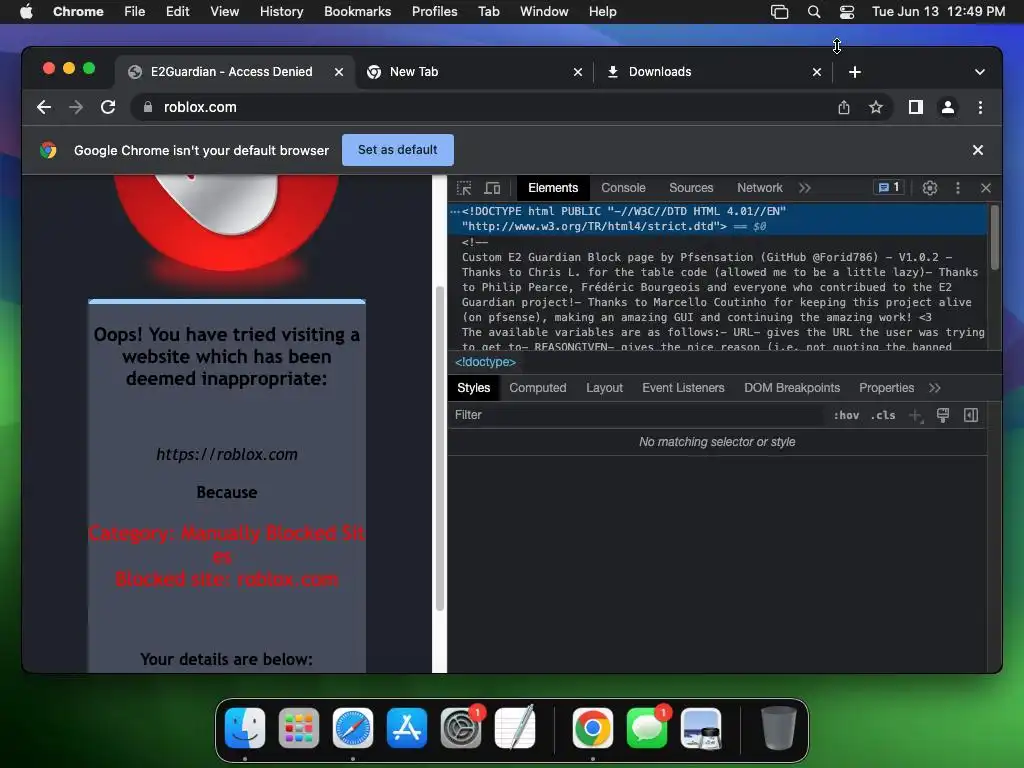
Task: Reload the roblox.com page
Action: [108, 107]
